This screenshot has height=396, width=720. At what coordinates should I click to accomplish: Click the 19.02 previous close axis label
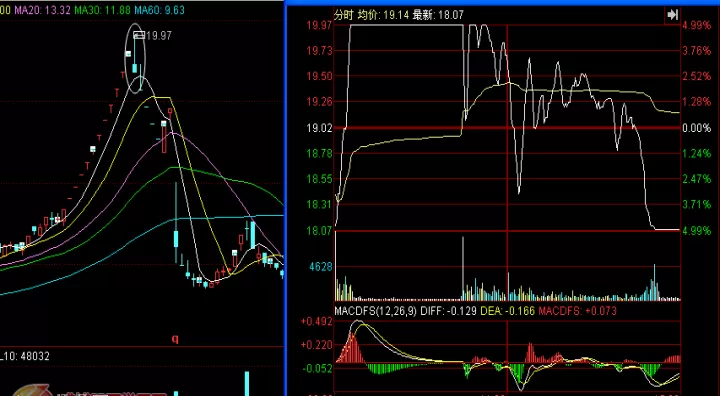click(x=319, y=128)
